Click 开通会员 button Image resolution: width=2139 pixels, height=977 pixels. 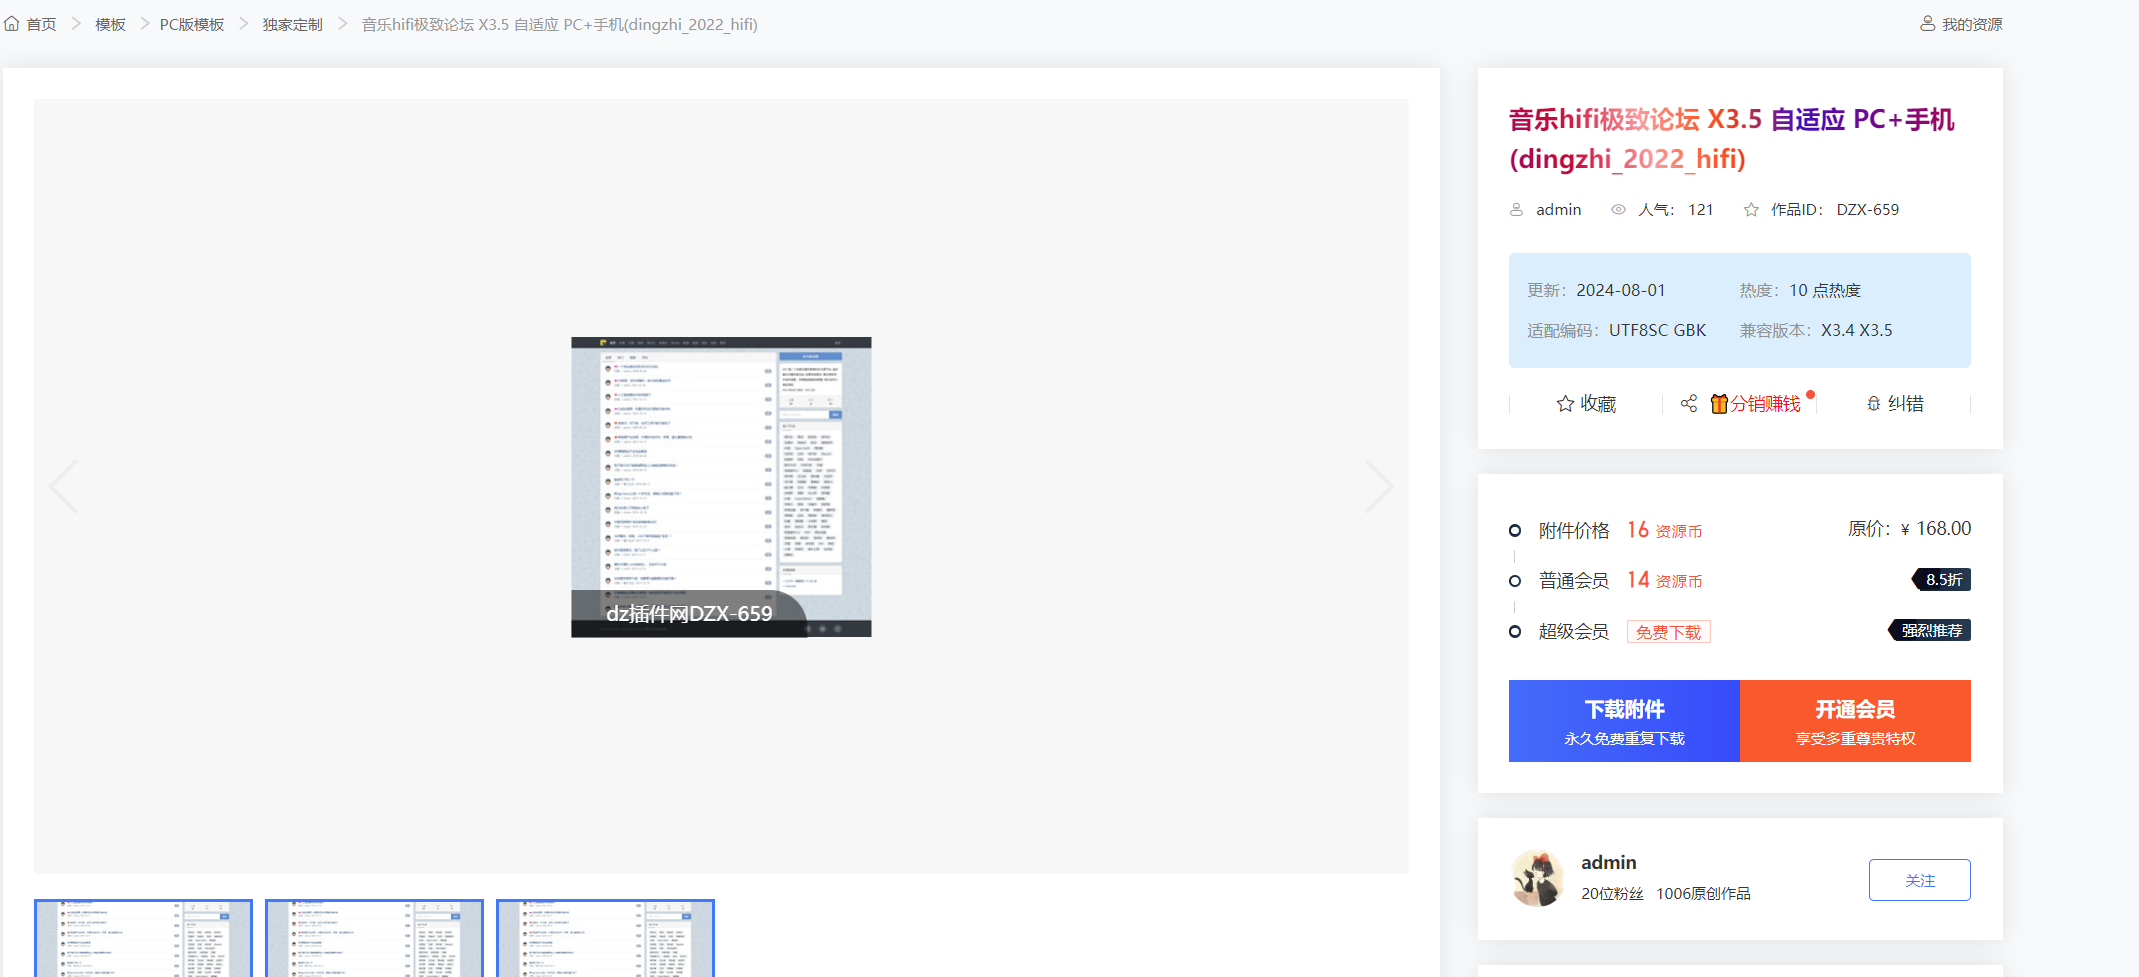click(1855, 721)
